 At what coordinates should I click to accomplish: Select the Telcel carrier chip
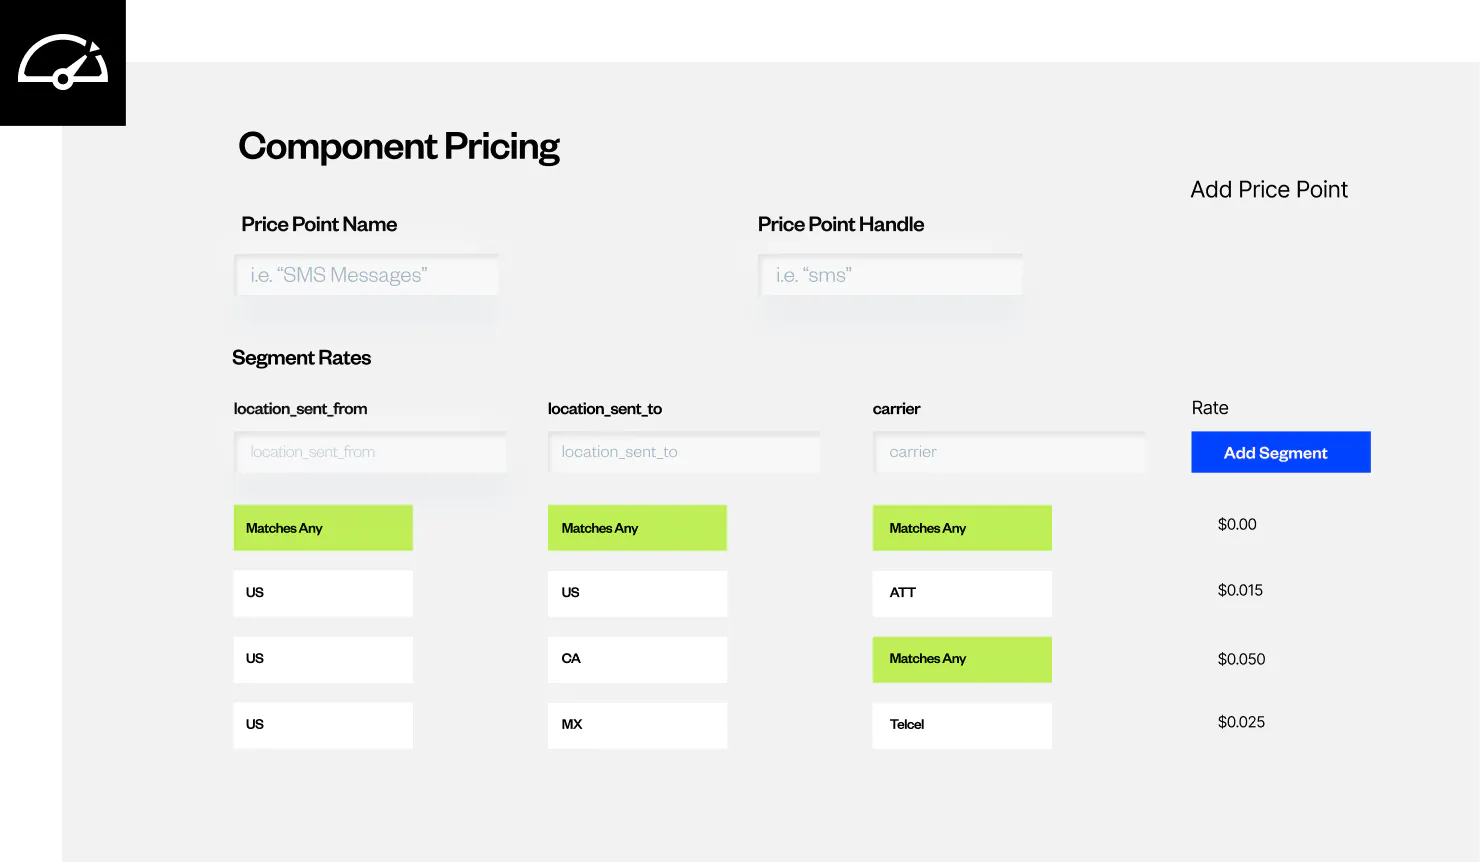click(x=961, y=725)
